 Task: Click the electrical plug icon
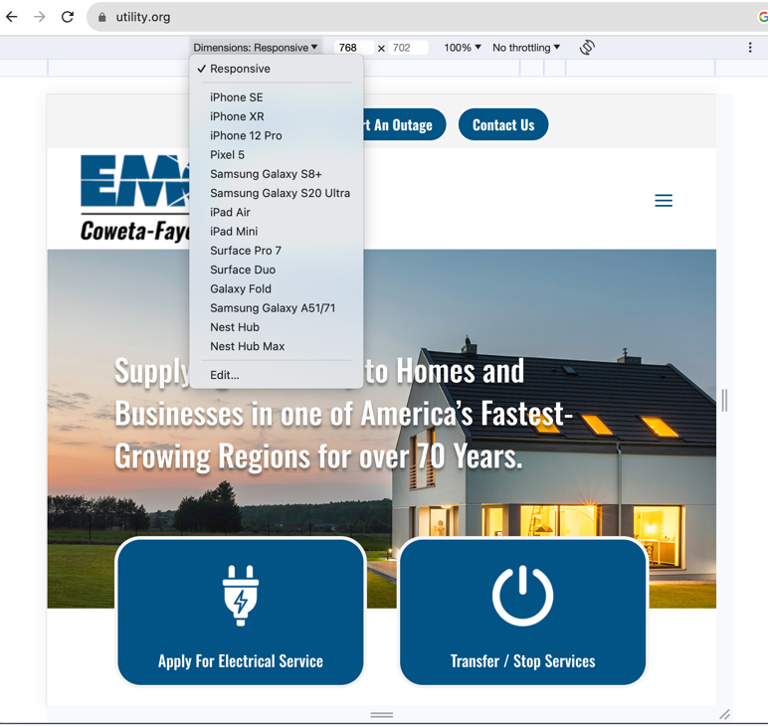pos(240,595)
